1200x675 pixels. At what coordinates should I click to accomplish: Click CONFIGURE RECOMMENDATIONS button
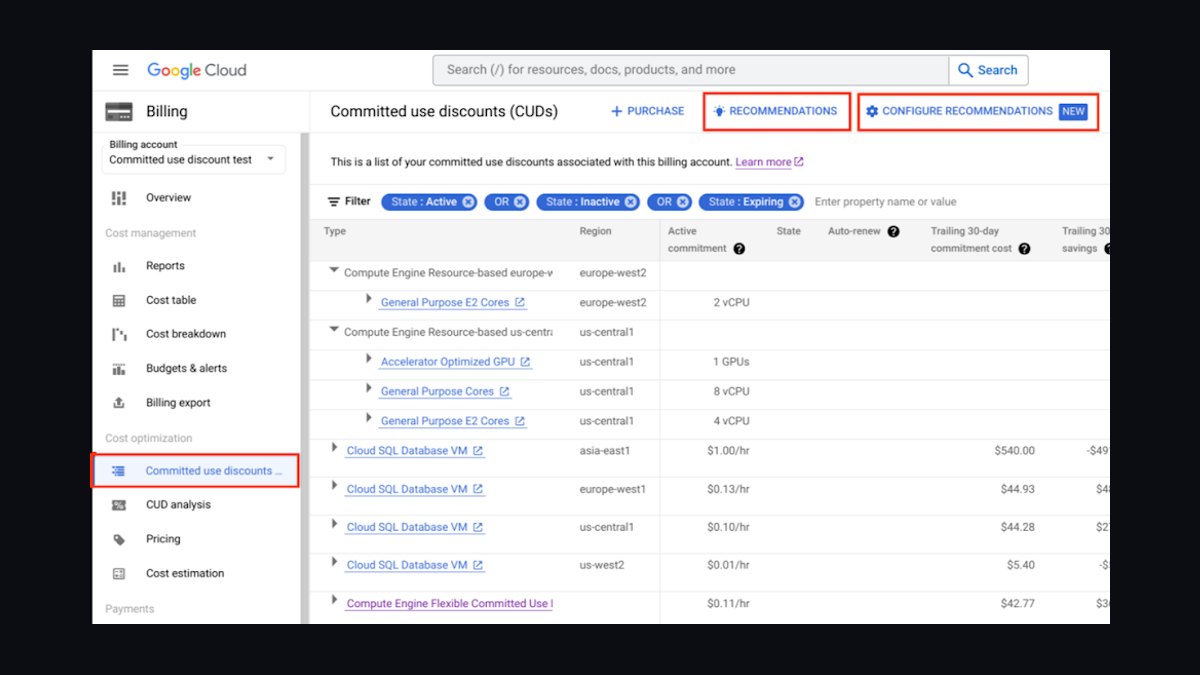(x=977, y=111)
